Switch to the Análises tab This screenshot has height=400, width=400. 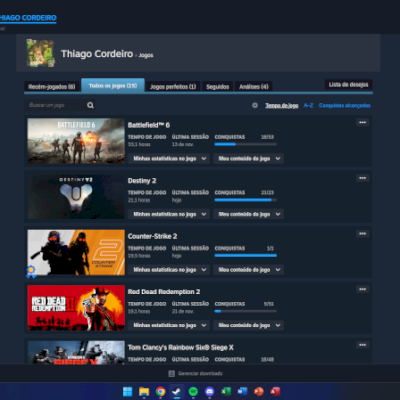pyautogui.click(x=254, y=87)
